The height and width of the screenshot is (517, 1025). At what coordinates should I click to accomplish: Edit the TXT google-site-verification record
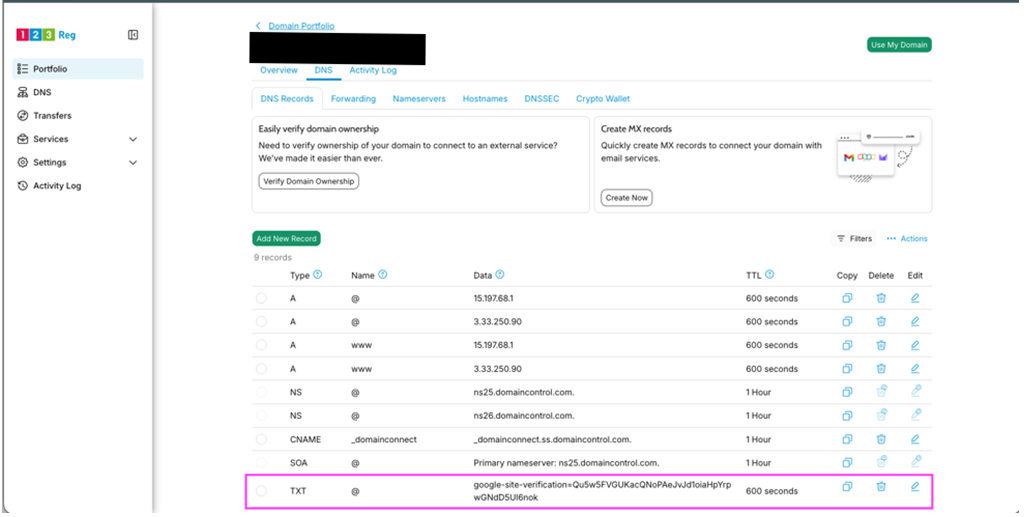click(x=915, y=486)
